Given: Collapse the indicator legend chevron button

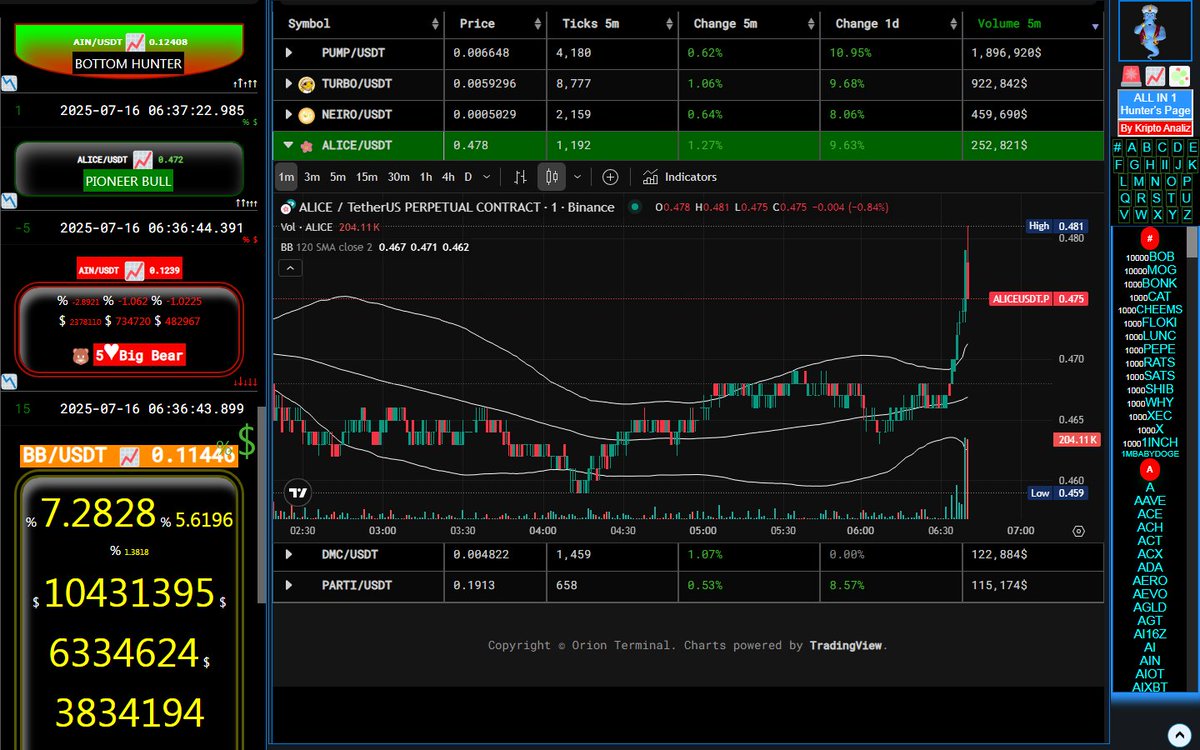Looking at the screenshot, I should [290, 268].
